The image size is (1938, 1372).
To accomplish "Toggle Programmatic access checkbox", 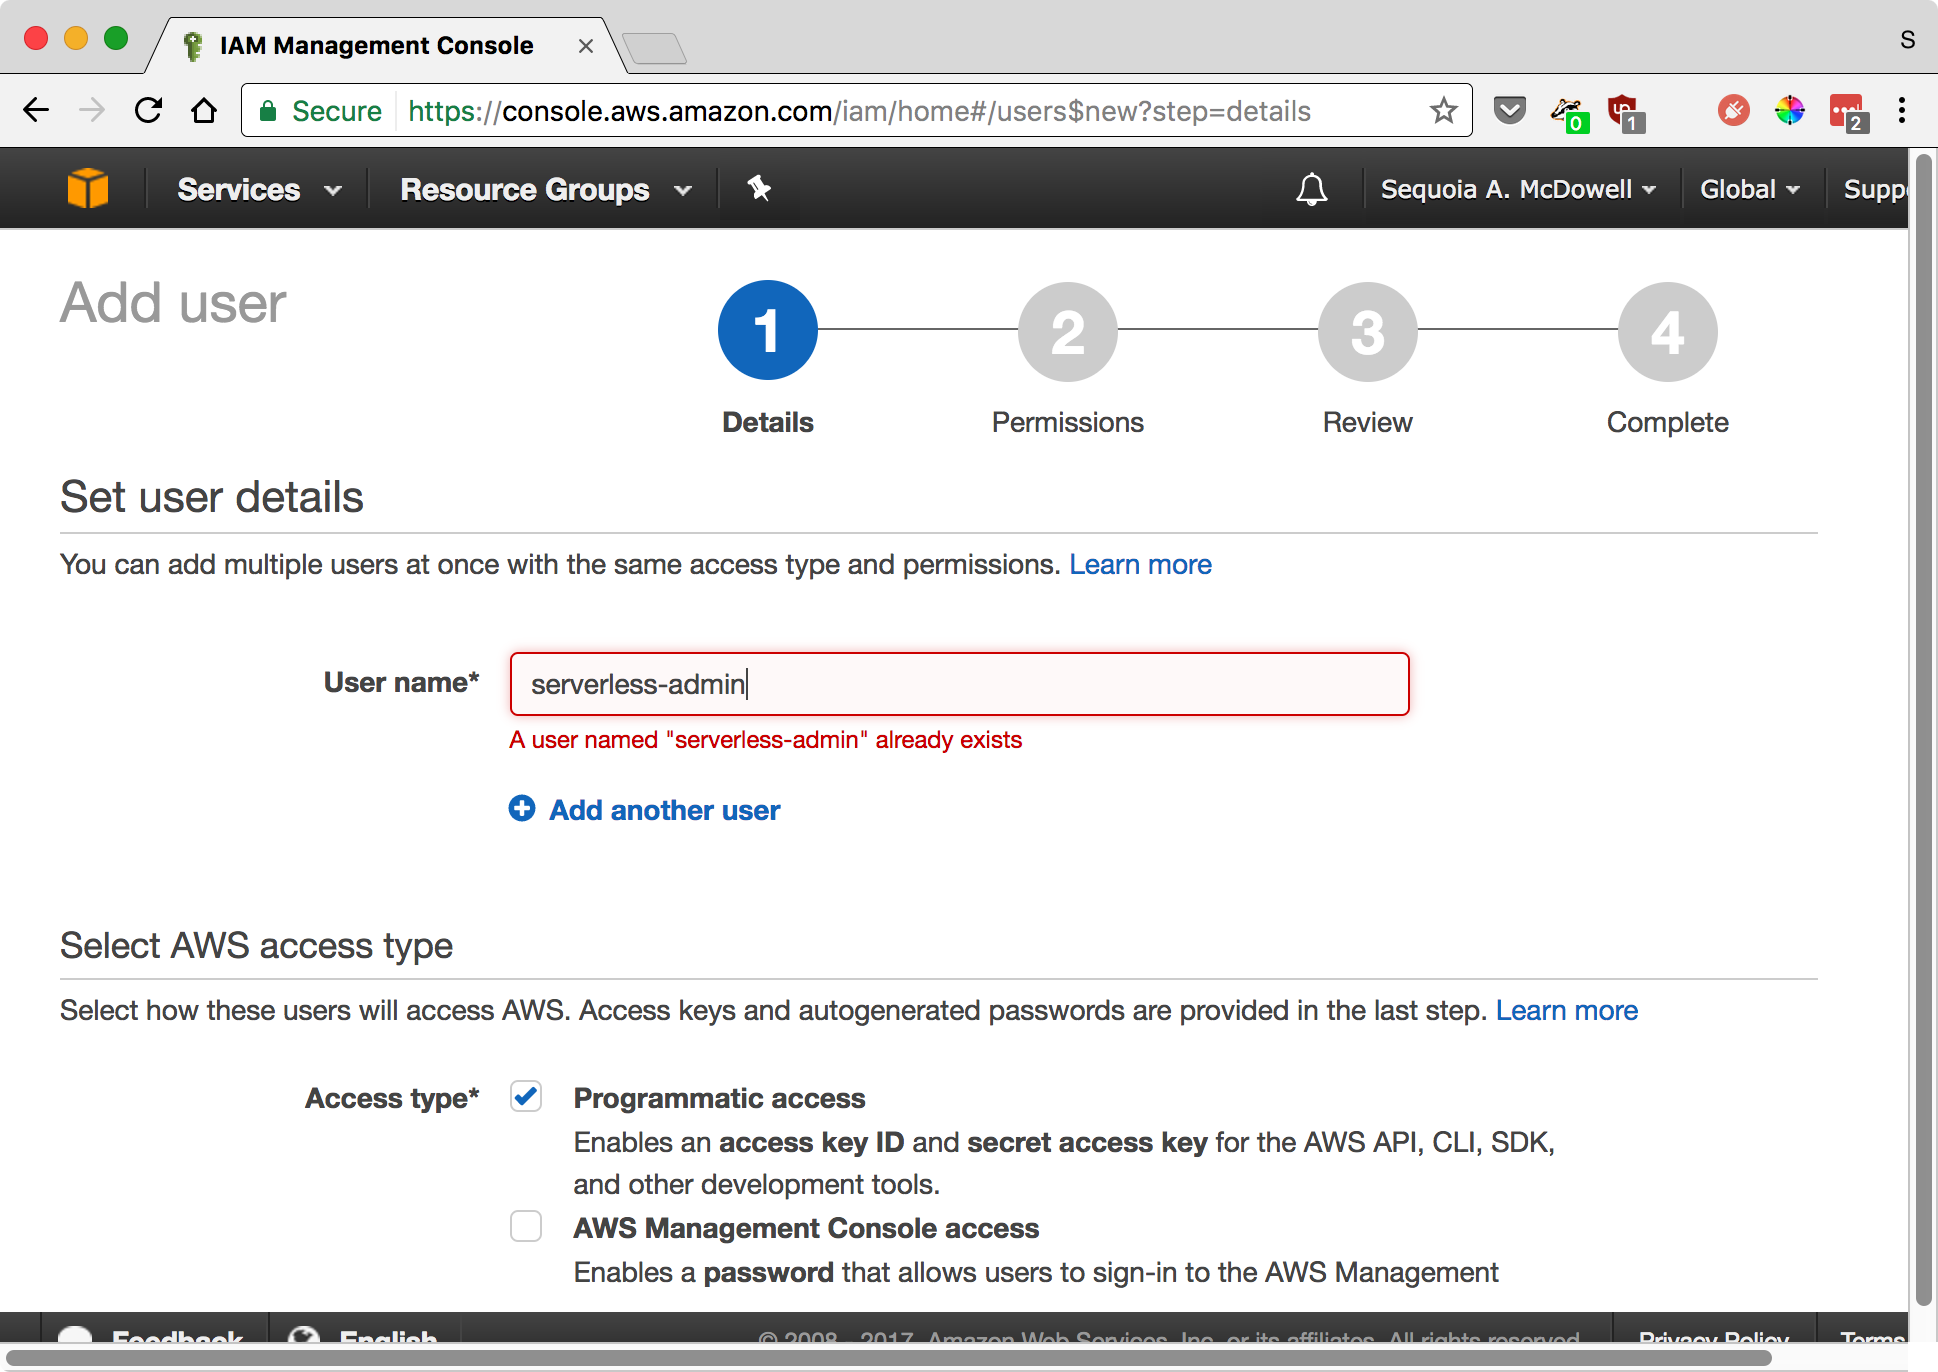I will click(x=526, y=1097).
